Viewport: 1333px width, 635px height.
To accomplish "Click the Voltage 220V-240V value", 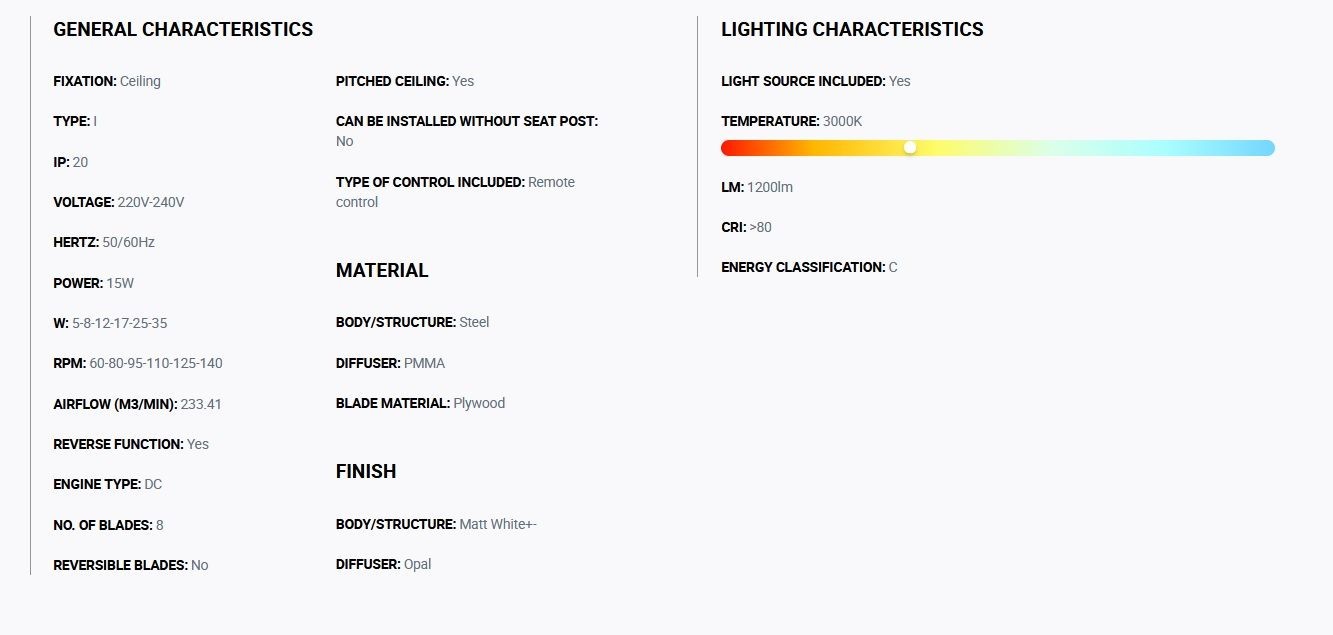I will [x=151, y=202].
